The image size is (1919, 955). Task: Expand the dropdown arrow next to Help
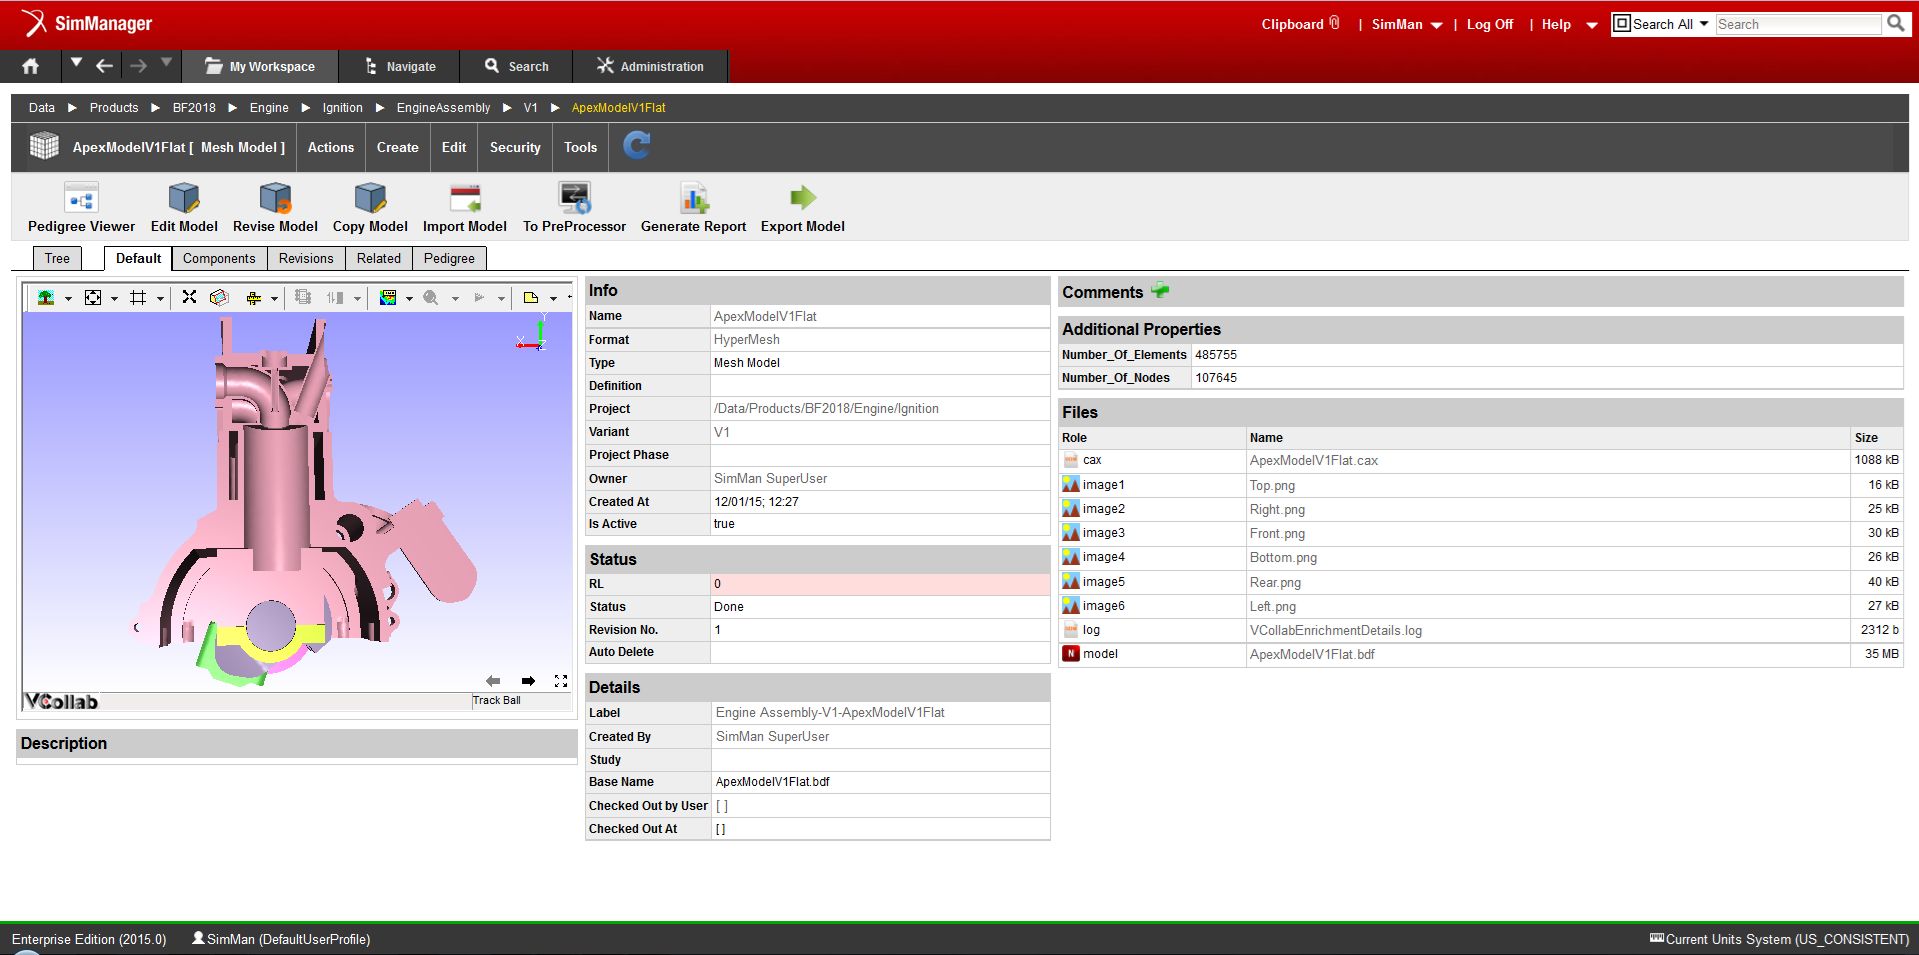point(1592,25)
